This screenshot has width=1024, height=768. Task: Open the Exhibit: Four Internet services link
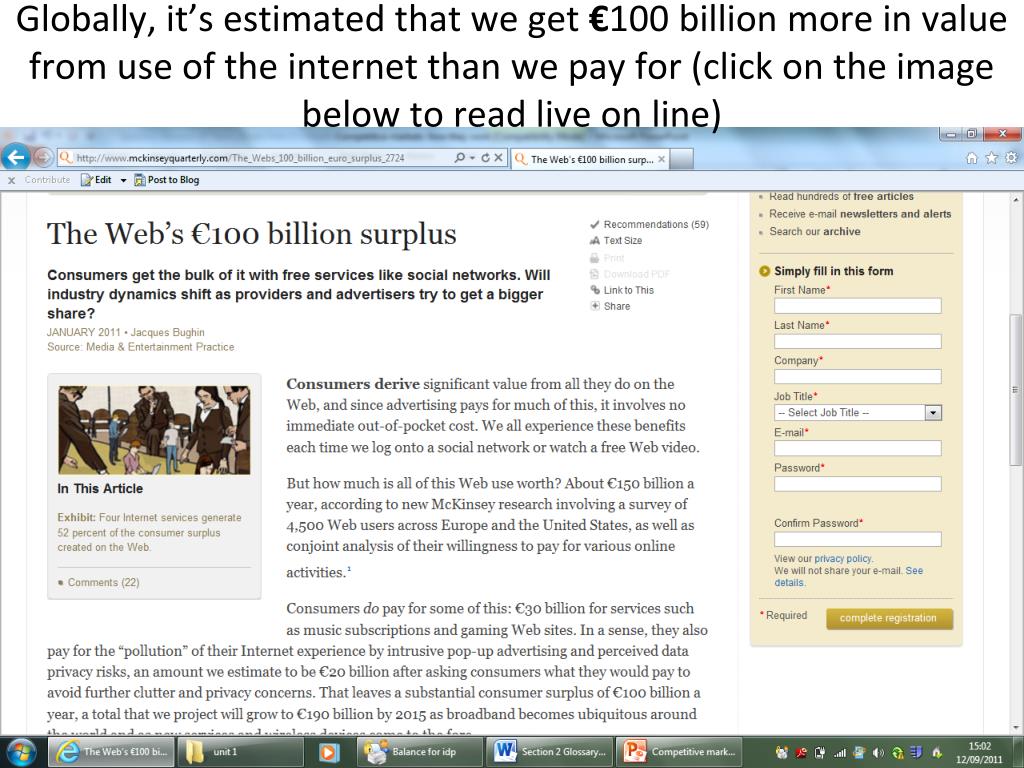pyautogui.click(x=150, y=532)
